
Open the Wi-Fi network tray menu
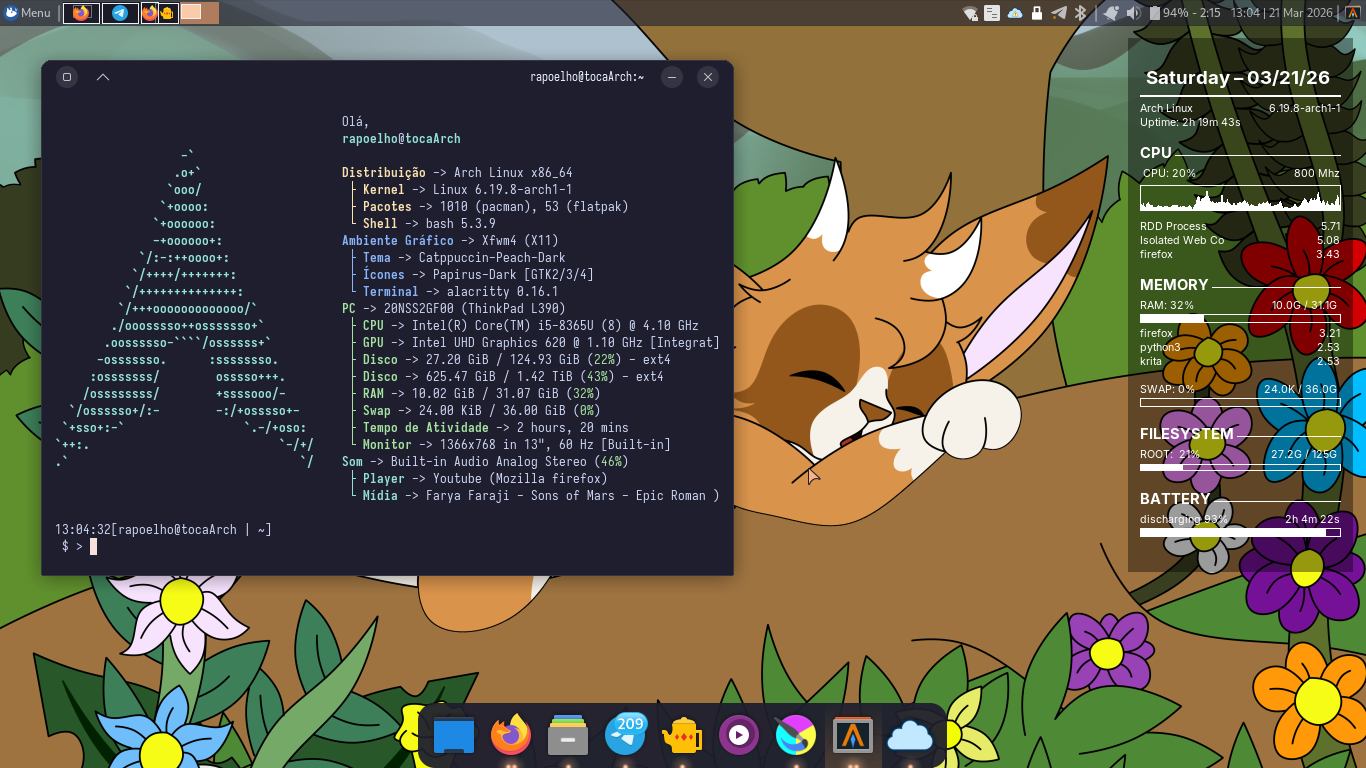tap(969, 13)
